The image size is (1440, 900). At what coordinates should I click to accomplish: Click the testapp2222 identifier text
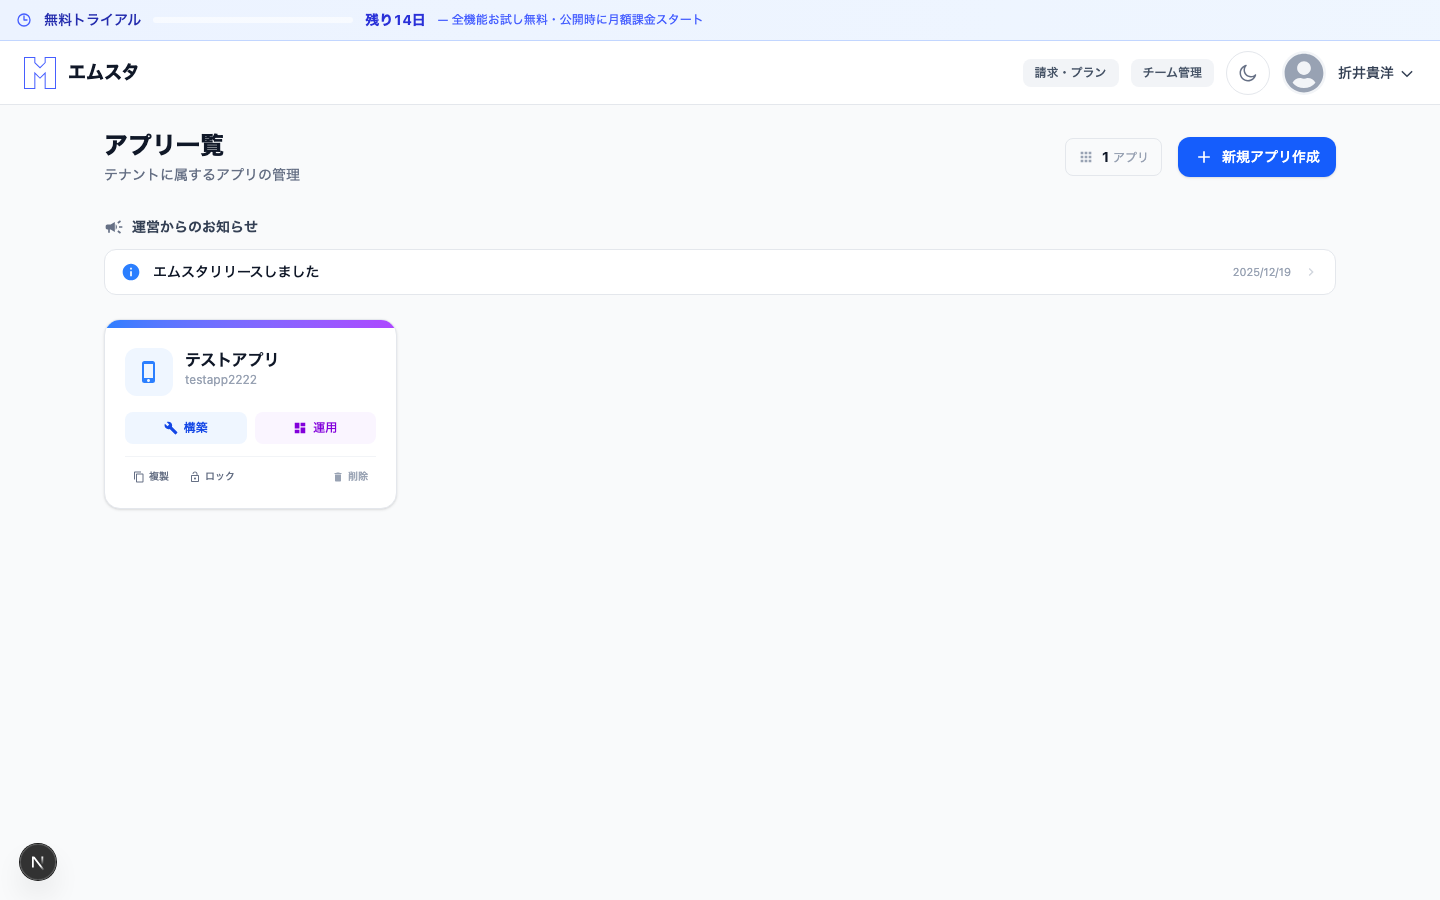tap(221, 380)
